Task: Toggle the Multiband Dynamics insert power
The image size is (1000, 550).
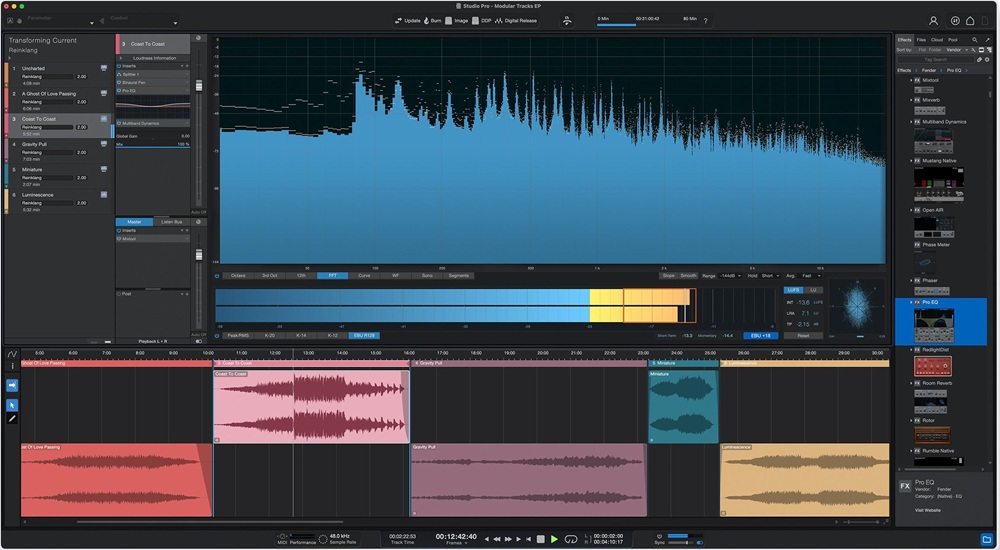Action: coord(119,123)
